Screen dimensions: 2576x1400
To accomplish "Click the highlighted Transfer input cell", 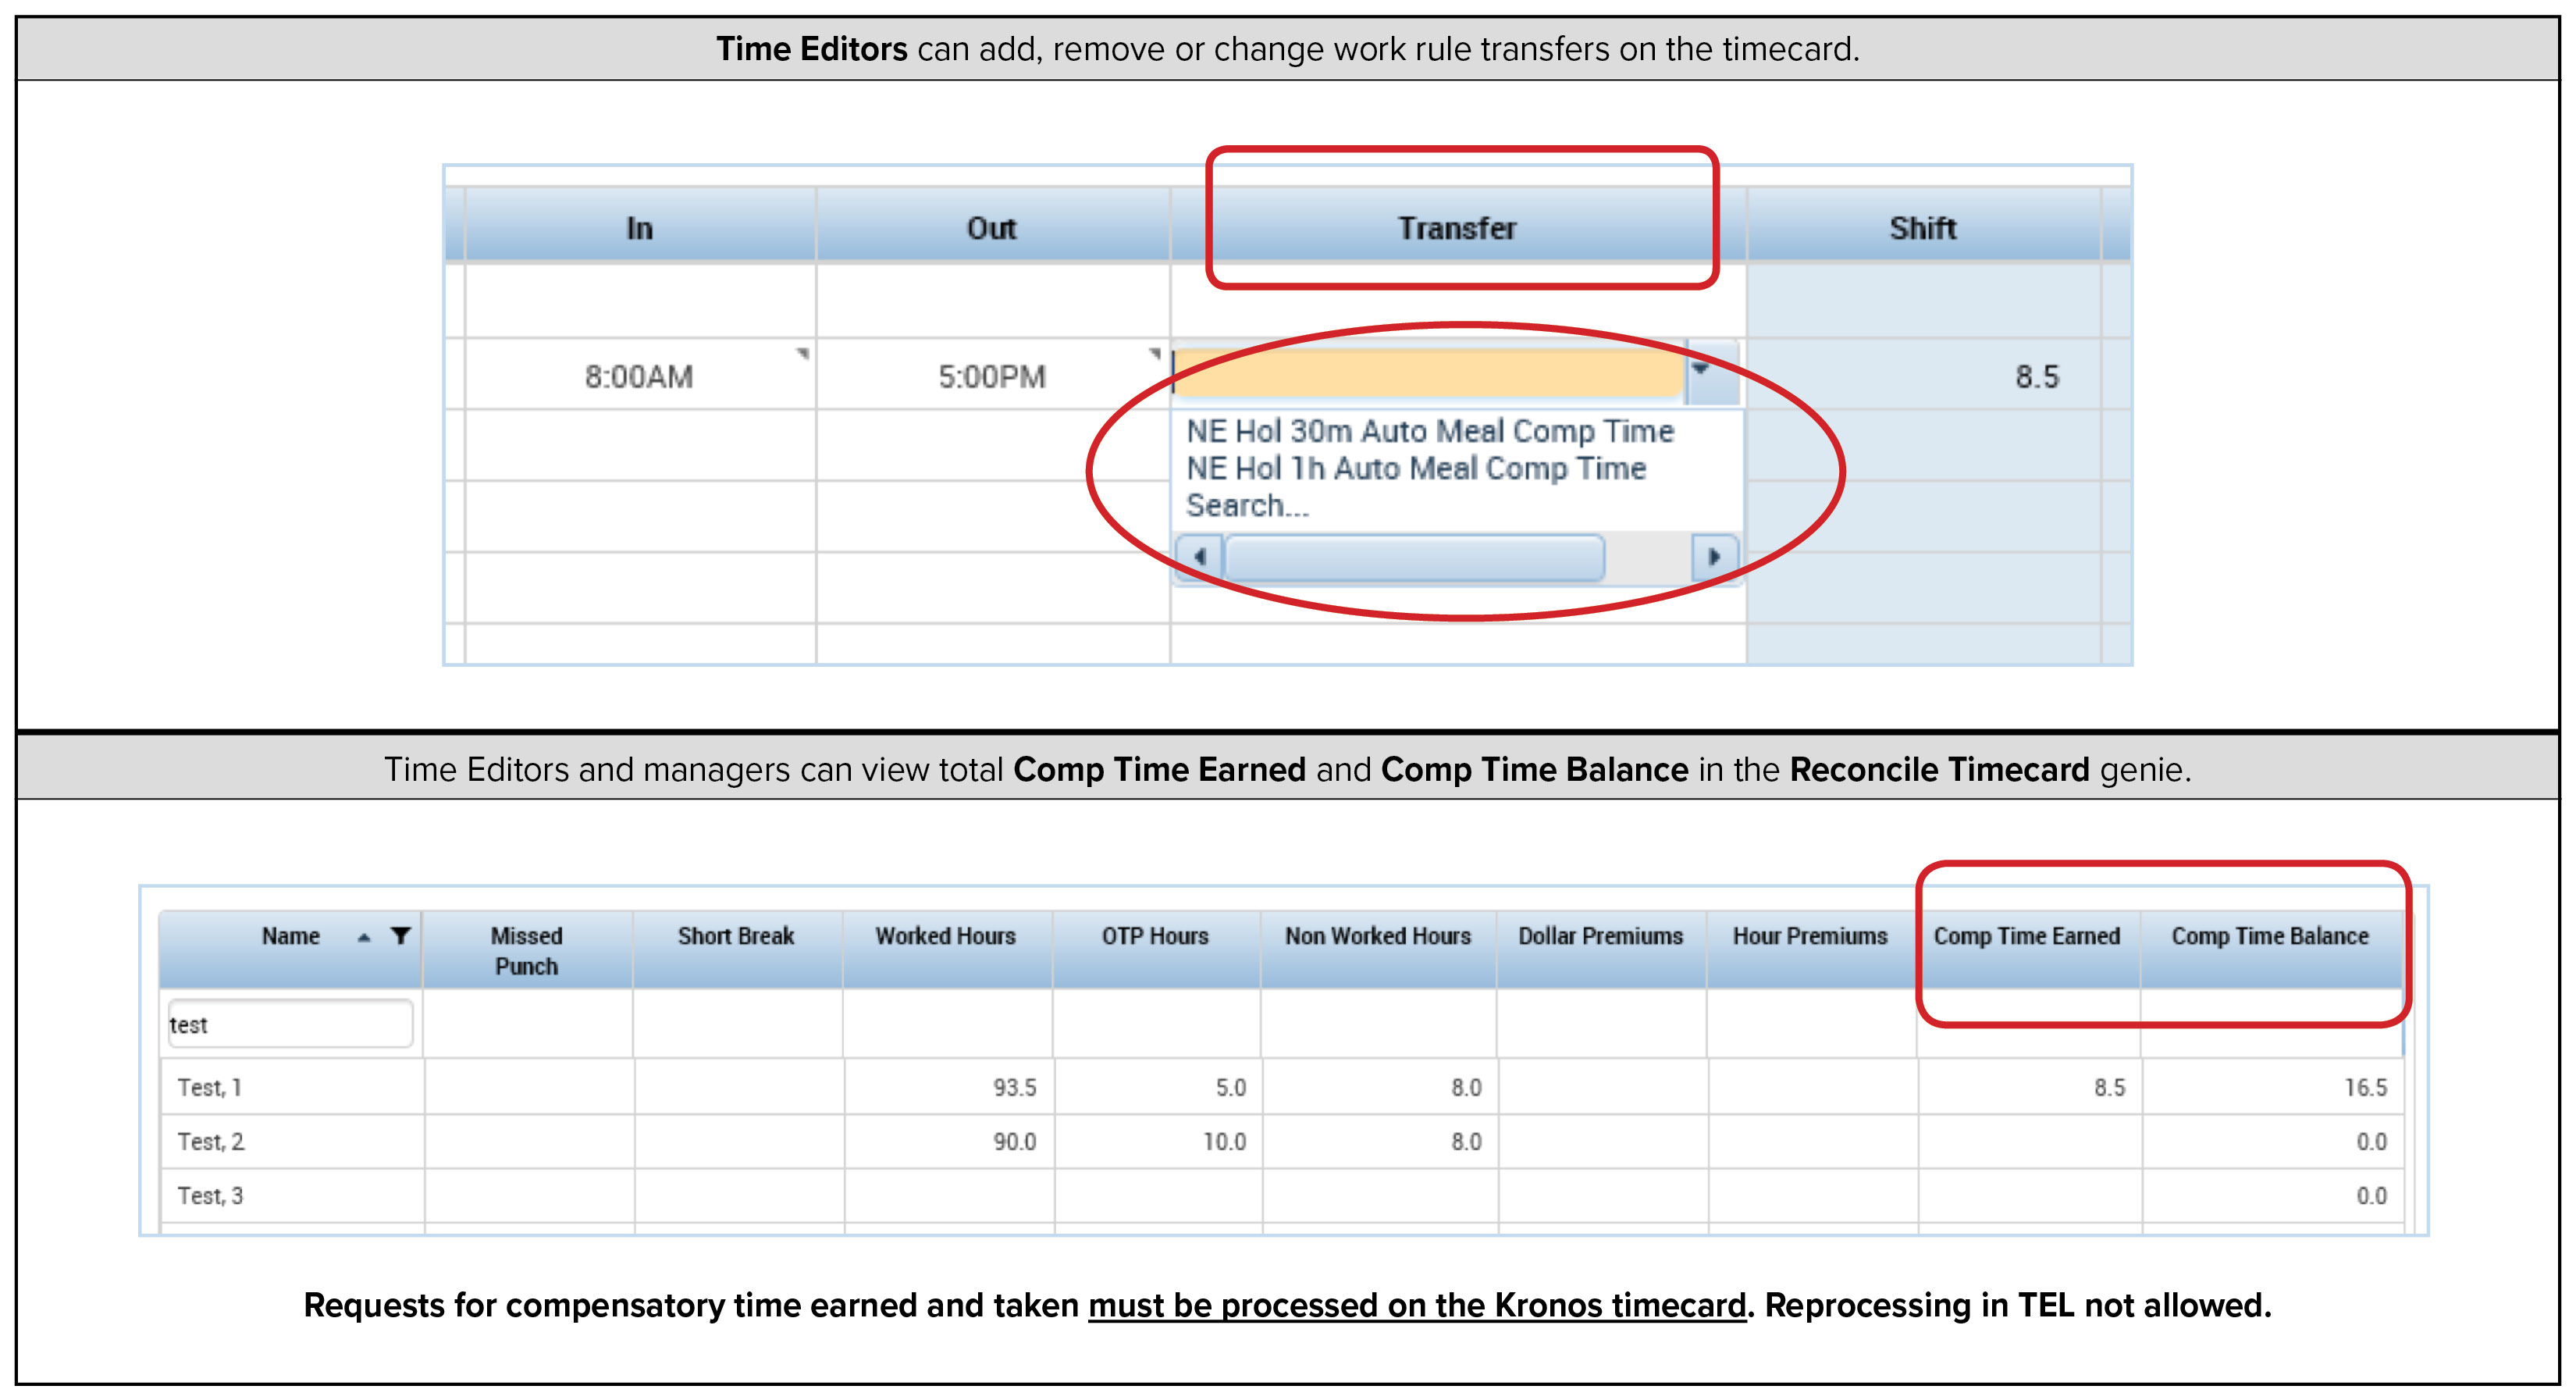I will click(1428, 373).
